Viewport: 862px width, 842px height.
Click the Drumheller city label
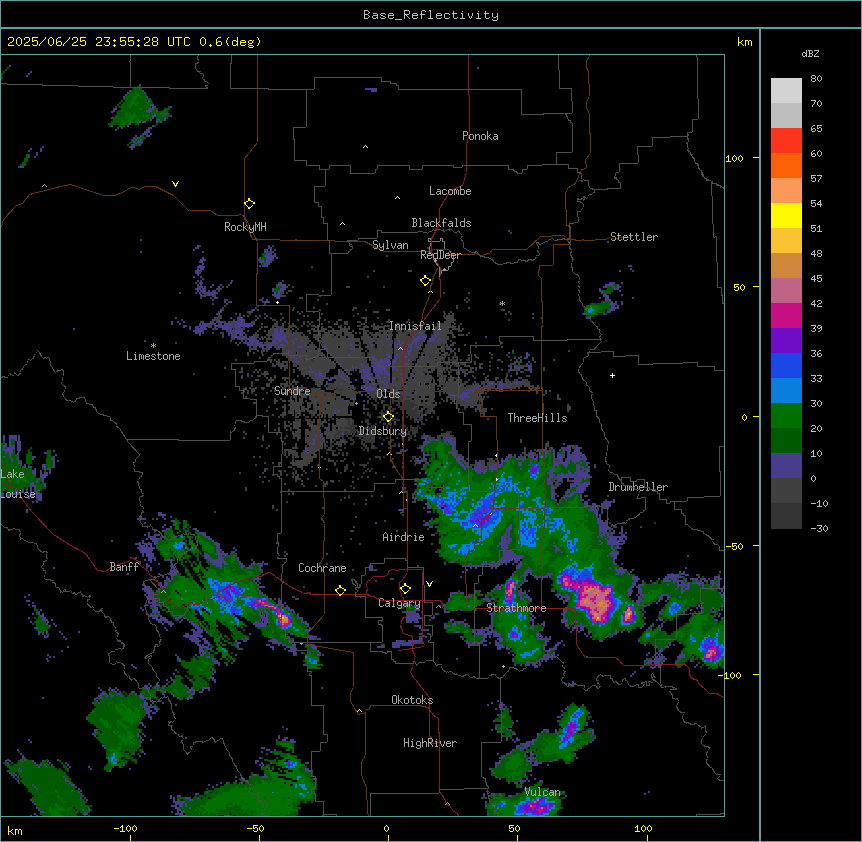pyautogui.click(x=638, y=487)
